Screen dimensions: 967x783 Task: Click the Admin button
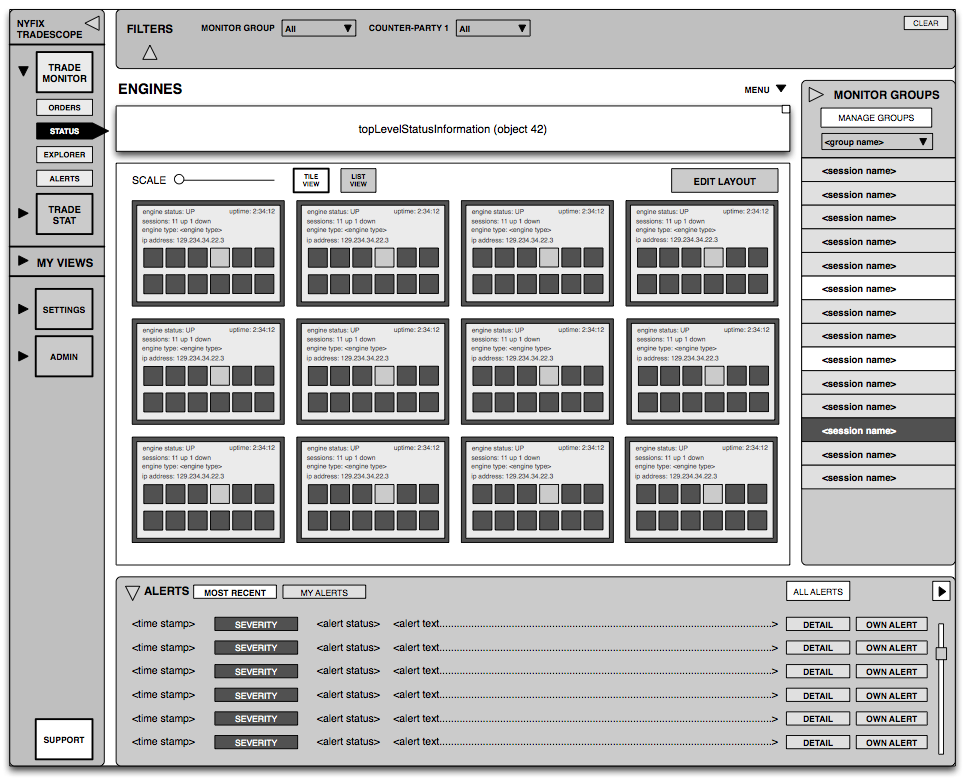tap(64, 357)
